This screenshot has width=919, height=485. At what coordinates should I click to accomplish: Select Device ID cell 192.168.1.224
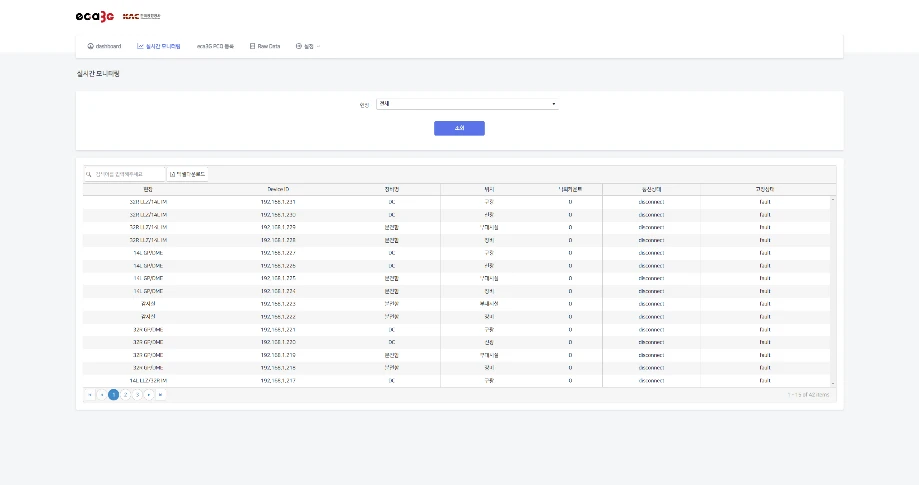pyautogui.click(x=278, y=291)
